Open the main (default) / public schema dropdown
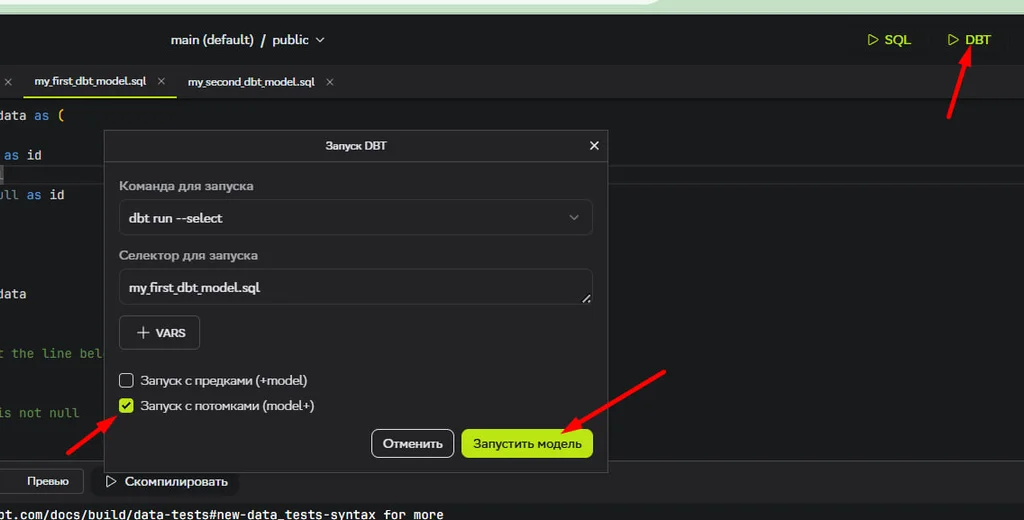 [248, 40]
